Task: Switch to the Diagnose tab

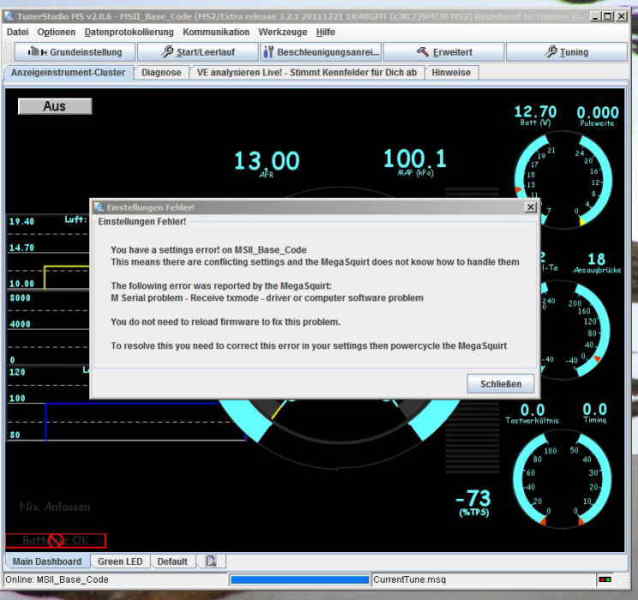Action: point(162,72)
